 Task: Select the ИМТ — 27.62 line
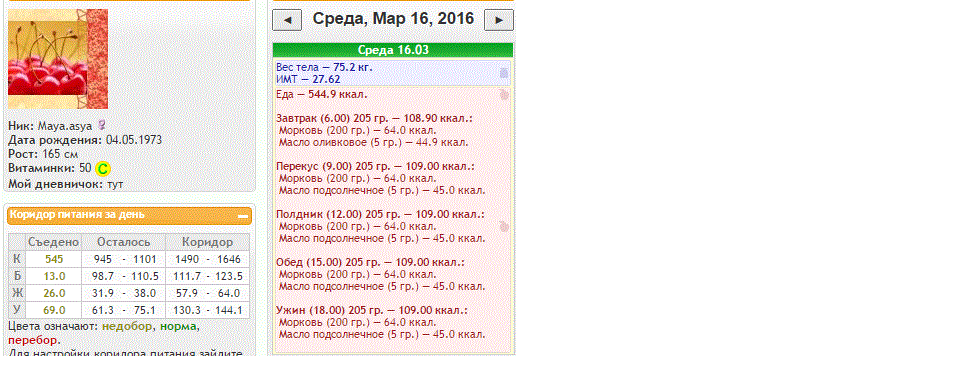point(308,79)
